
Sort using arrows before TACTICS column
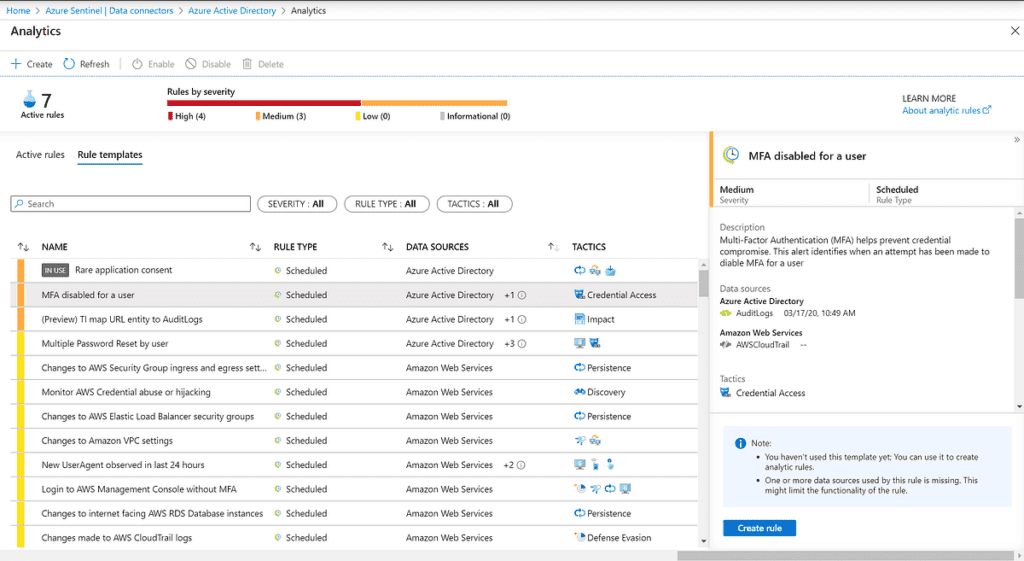click(x=553, y=247)
